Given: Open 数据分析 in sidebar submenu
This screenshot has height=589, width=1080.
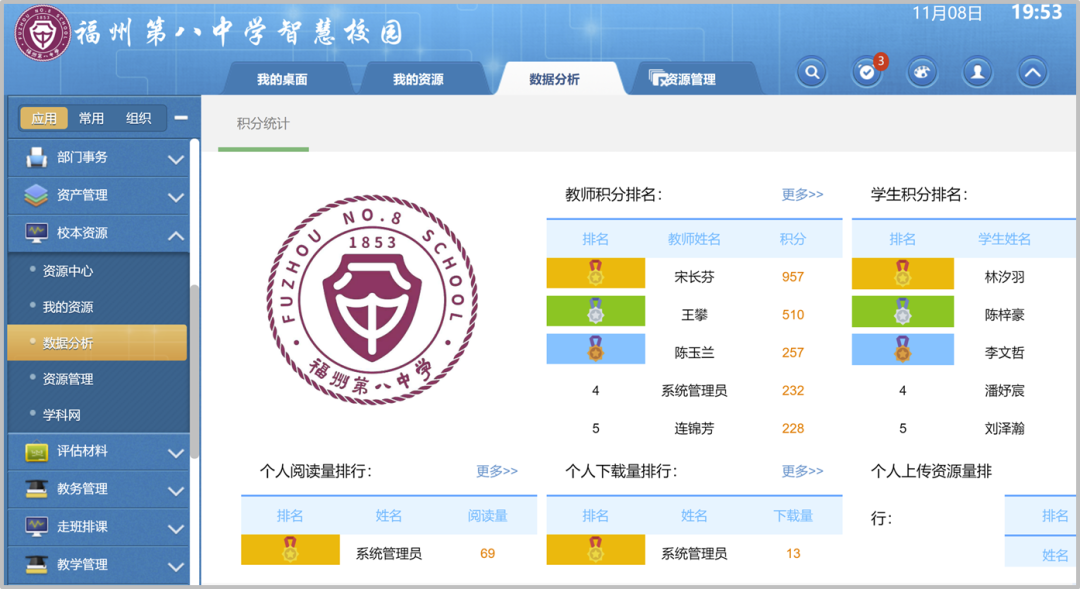Looking at the screenshot, I should click(x=97, y=342).
